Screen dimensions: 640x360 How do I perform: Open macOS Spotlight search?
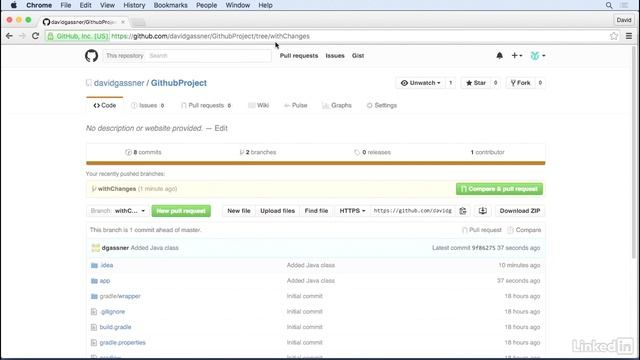tap(609, 5)
